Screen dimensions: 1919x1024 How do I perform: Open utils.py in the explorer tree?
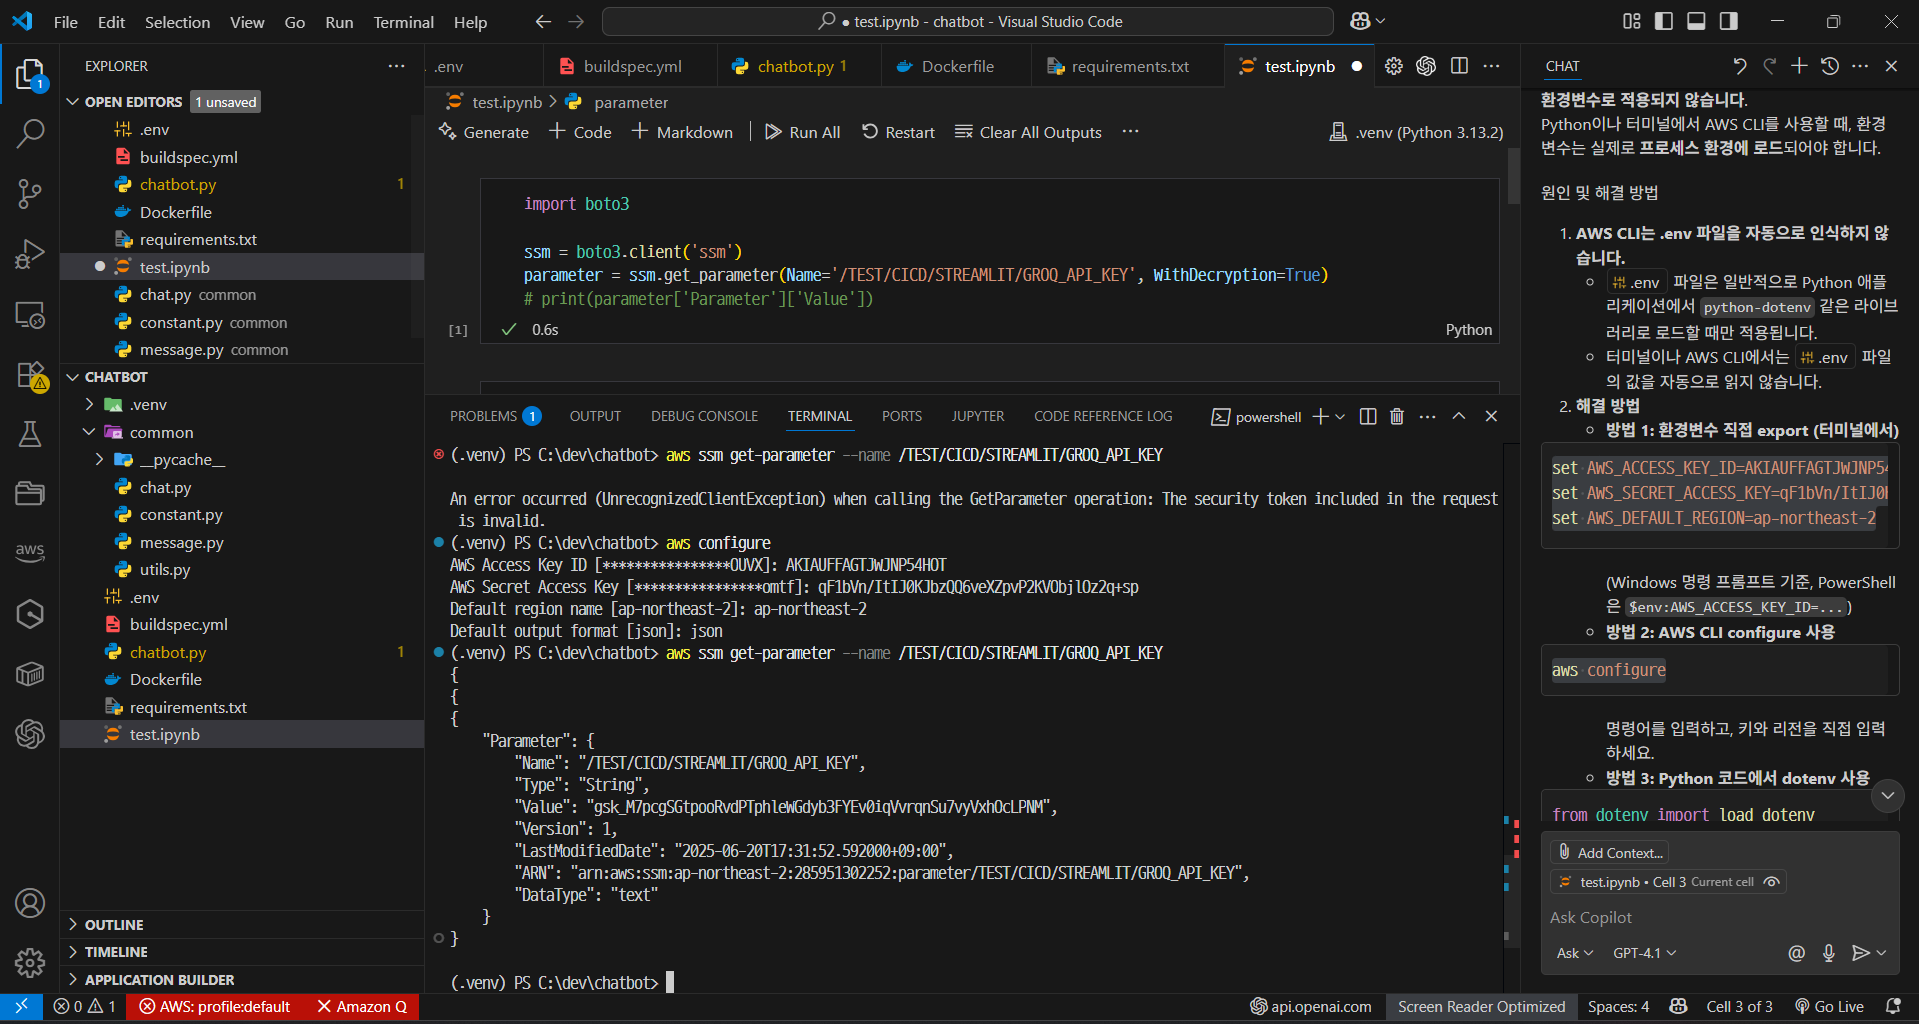pos(164,569)
